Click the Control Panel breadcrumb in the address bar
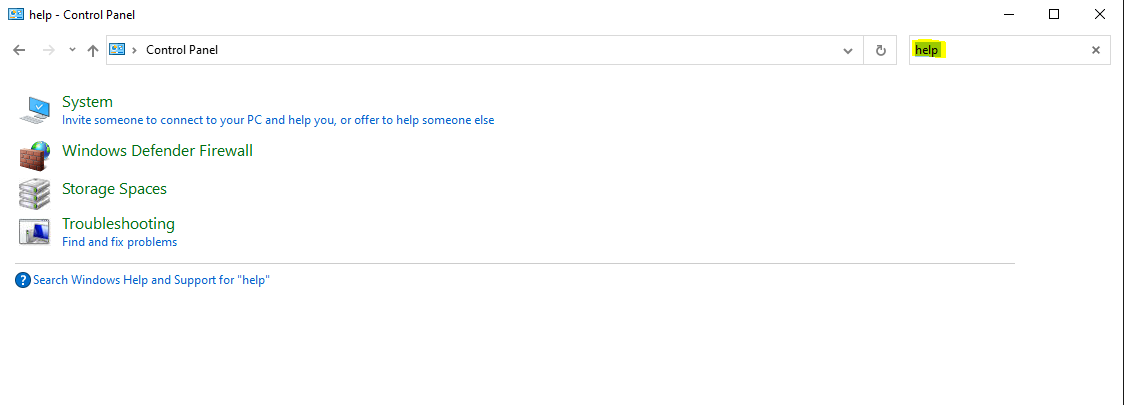 pyautogui.click(x=182, y=50)
